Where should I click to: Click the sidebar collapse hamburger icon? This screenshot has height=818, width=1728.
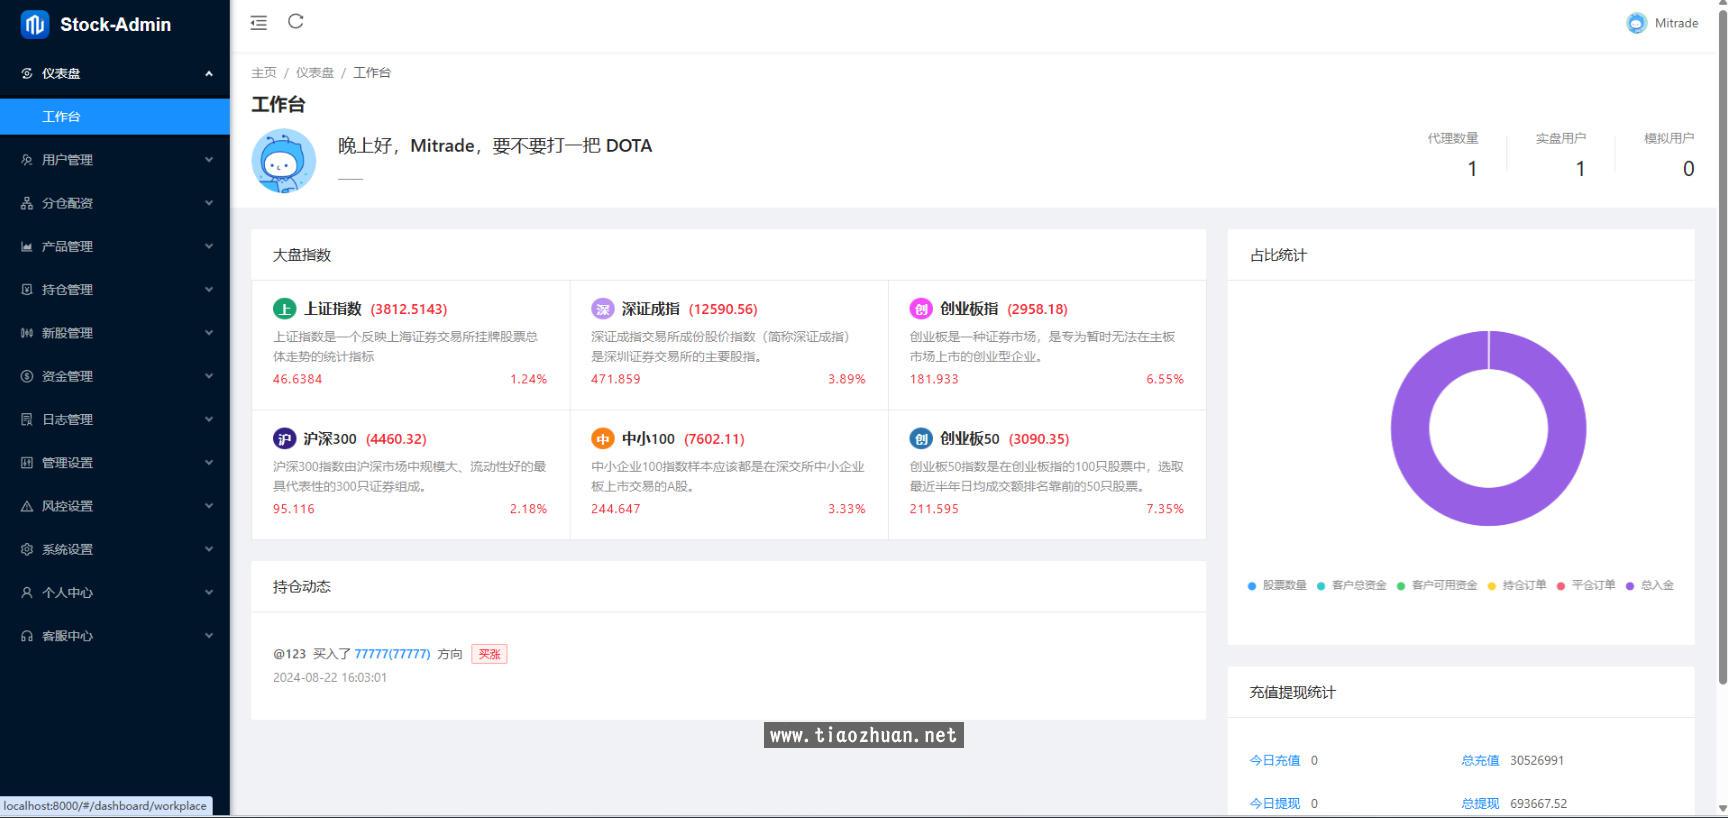click(258, 23)
